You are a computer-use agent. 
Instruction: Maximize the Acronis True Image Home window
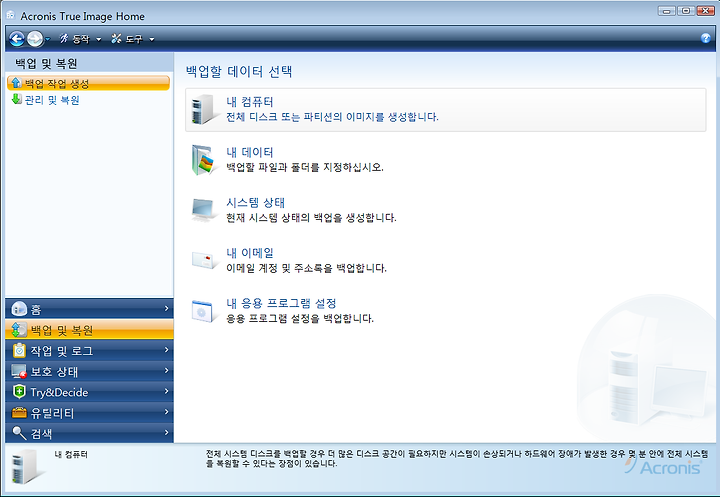[x=686, y=11]
